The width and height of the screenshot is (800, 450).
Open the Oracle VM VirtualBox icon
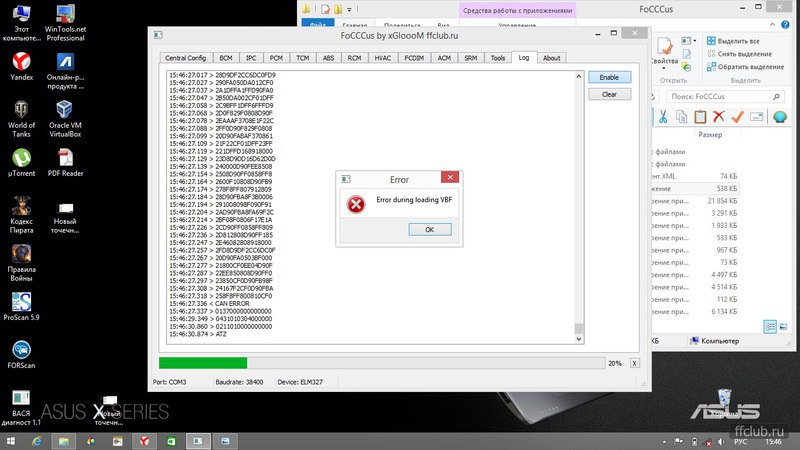[65, 118]
